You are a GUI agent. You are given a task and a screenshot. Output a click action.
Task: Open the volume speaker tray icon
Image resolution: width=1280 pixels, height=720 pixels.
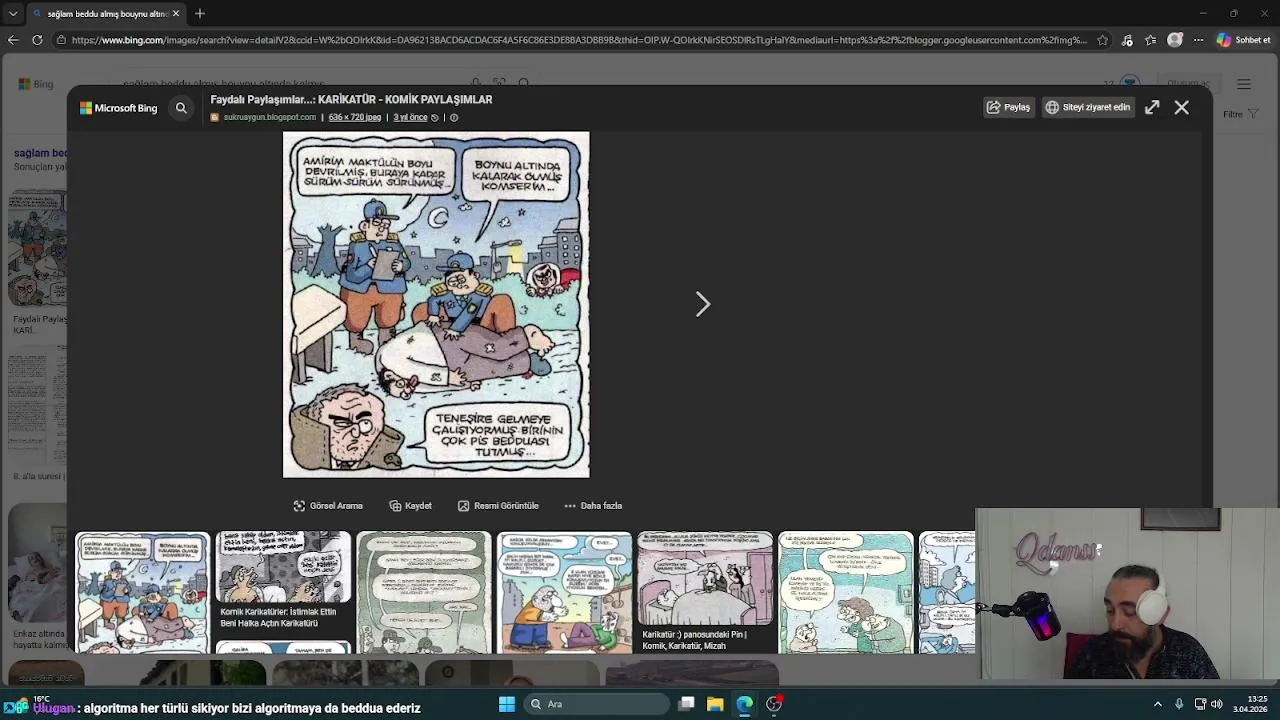(x=1217, y=704)
